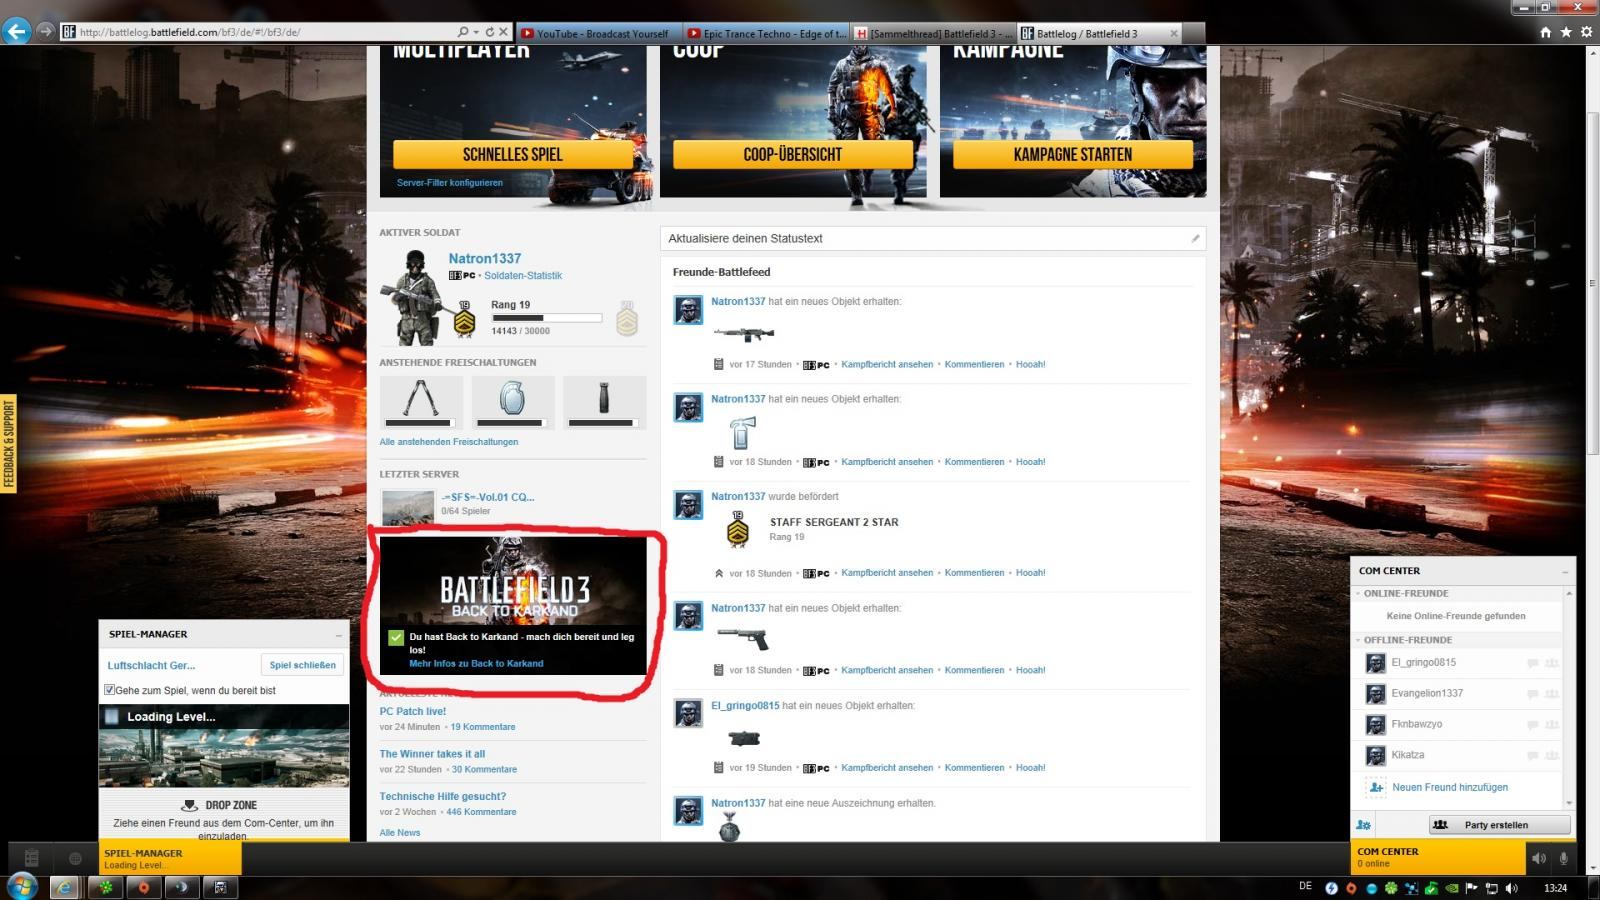Open the 'PC Patch live!' news link
The width and height of the screenshot is (1600, 900).
click(x=413, y=712)
